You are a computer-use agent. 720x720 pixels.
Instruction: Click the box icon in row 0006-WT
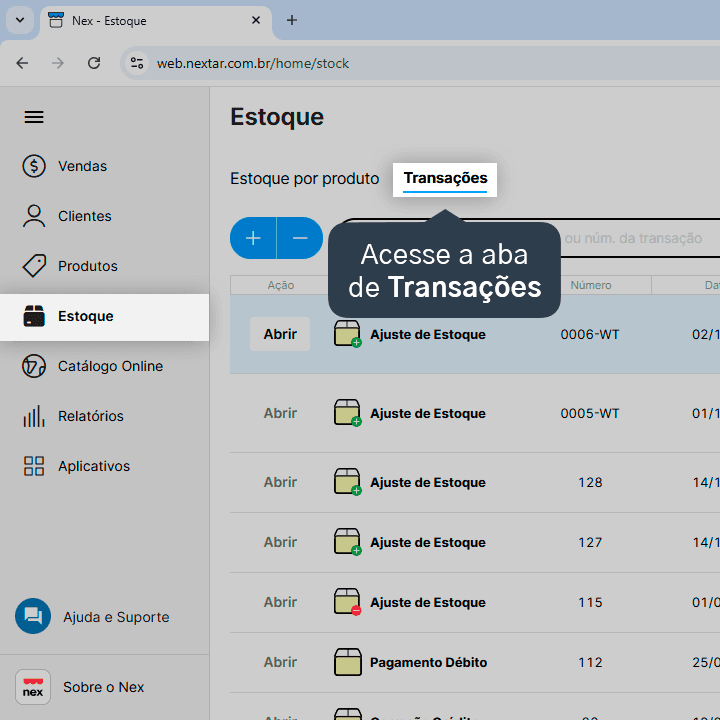coord(348,334)
